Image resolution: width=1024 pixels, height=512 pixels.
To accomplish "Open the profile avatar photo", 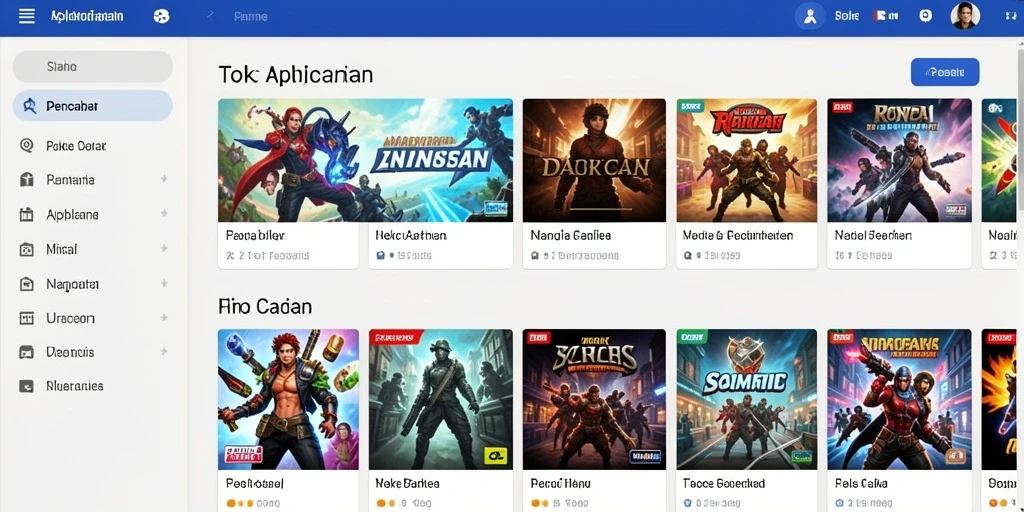I will (965, 16).
